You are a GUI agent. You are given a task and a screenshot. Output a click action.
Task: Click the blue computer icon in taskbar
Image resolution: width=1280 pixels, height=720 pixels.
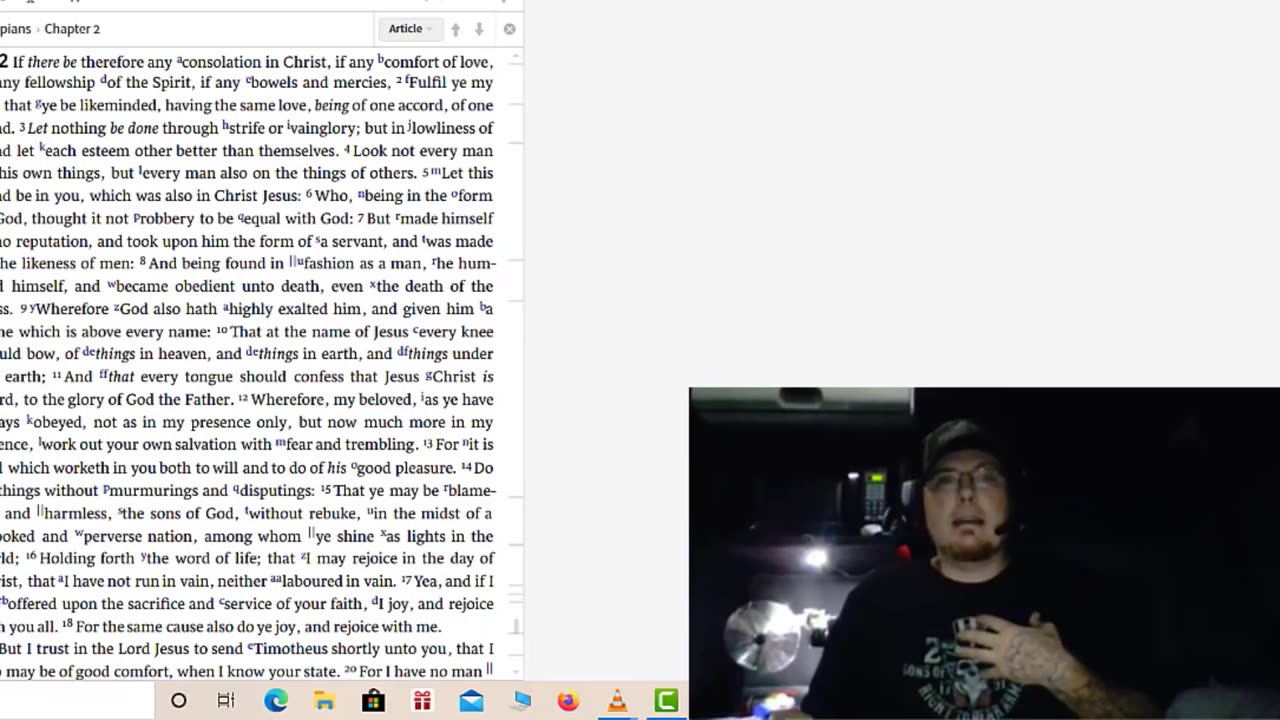520,701
